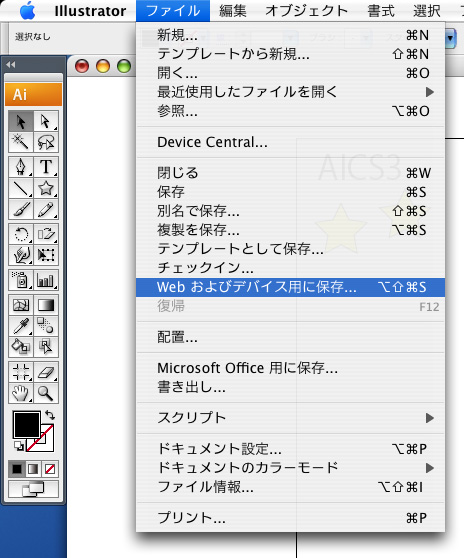Select the Direct Selection (white arrow) tool
This screenshot has width=464, height=558.
click(x=46, y=121)
